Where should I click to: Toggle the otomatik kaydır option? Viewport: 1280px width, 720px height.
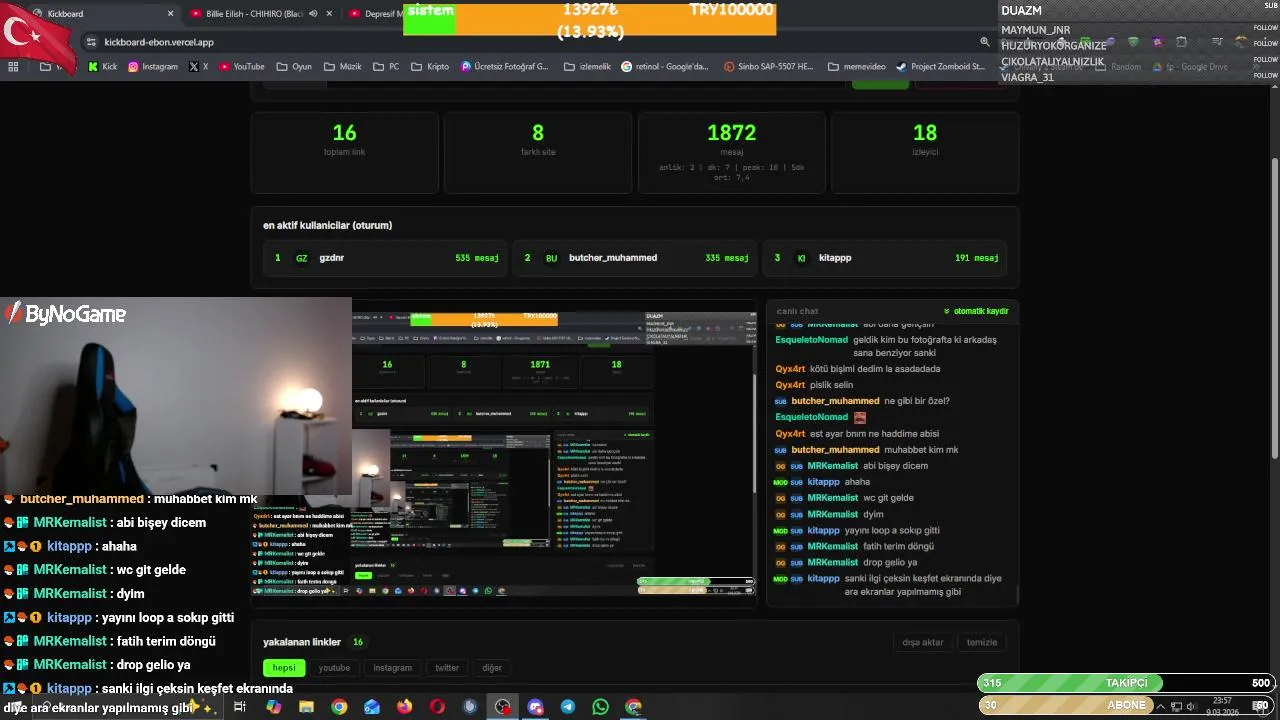pos(975,311)
